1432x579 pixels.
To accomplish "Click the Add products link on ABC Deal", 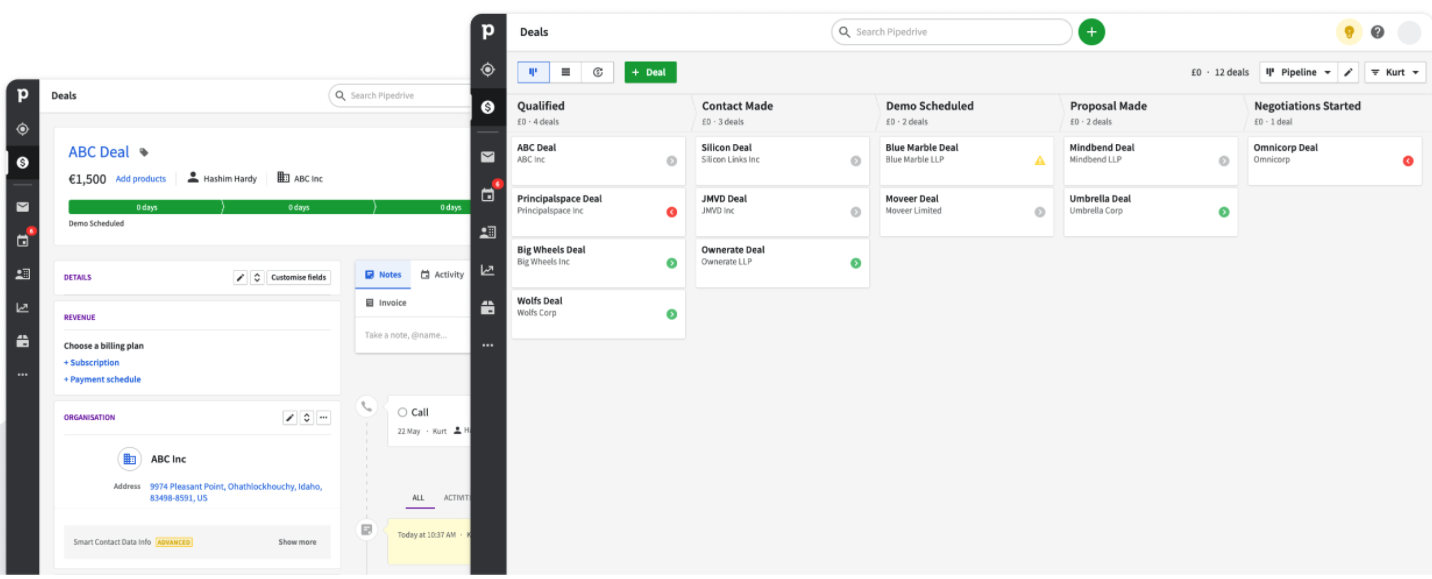I will 140,178.
